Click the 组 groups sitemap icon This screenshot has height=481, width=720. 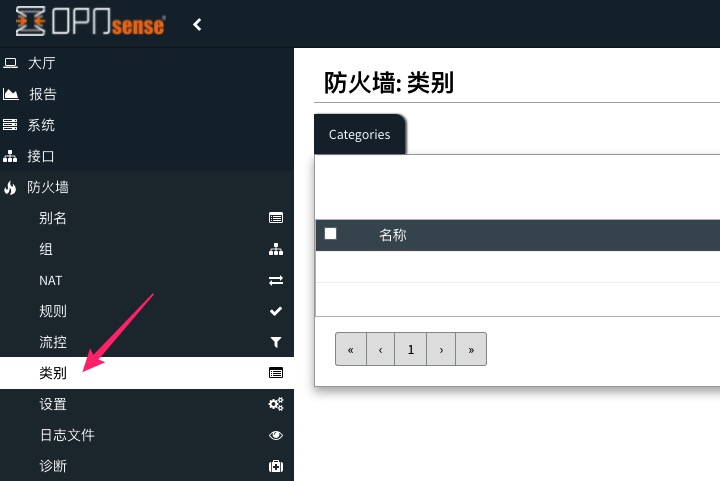(x=276, y=249)
